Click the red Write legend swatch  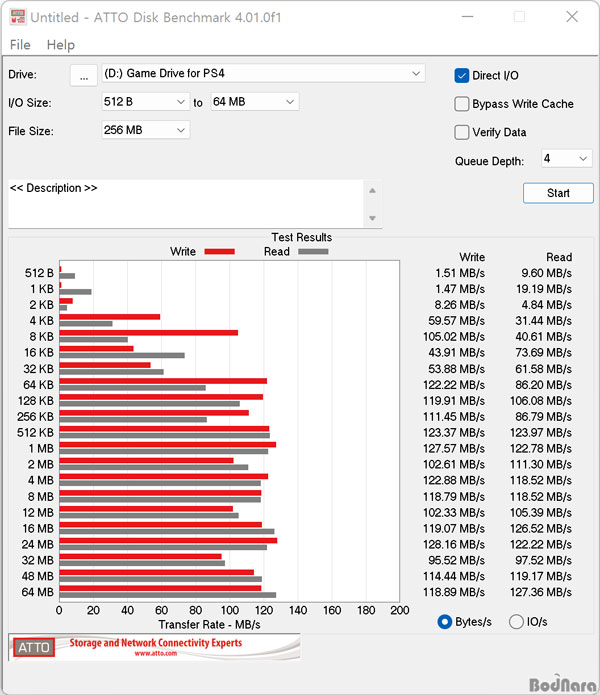[x=219, y=252]
